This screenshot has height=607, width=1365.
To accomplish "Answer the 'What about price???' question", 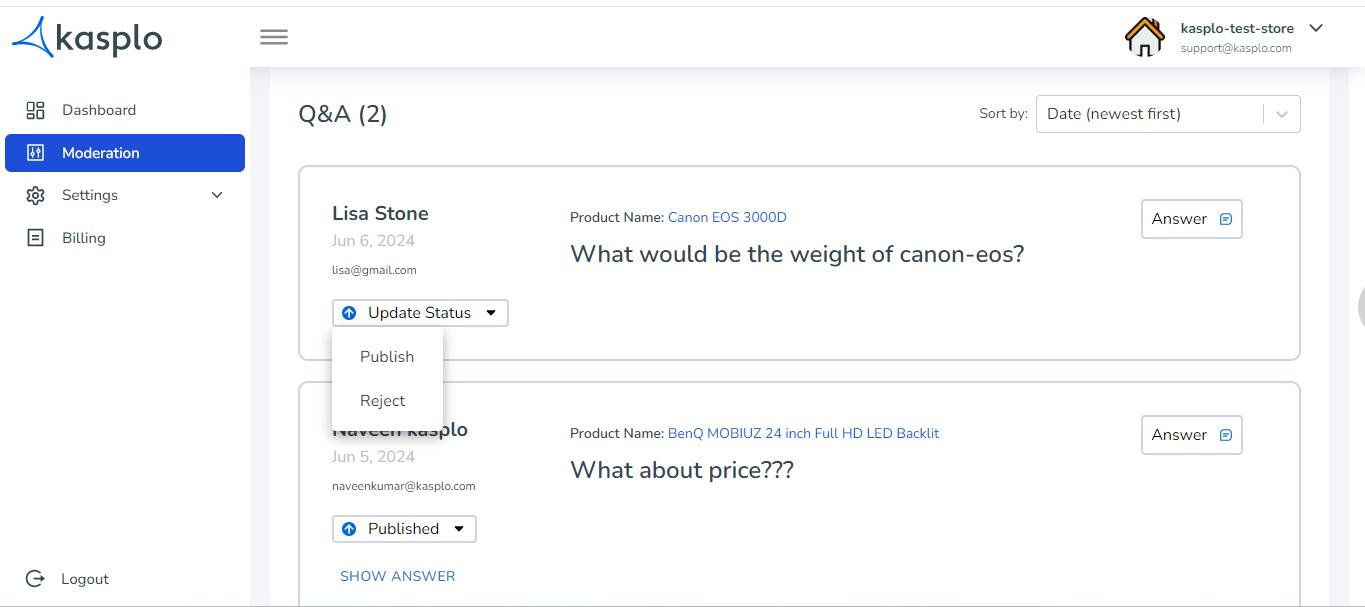I will pos(1192,435).
